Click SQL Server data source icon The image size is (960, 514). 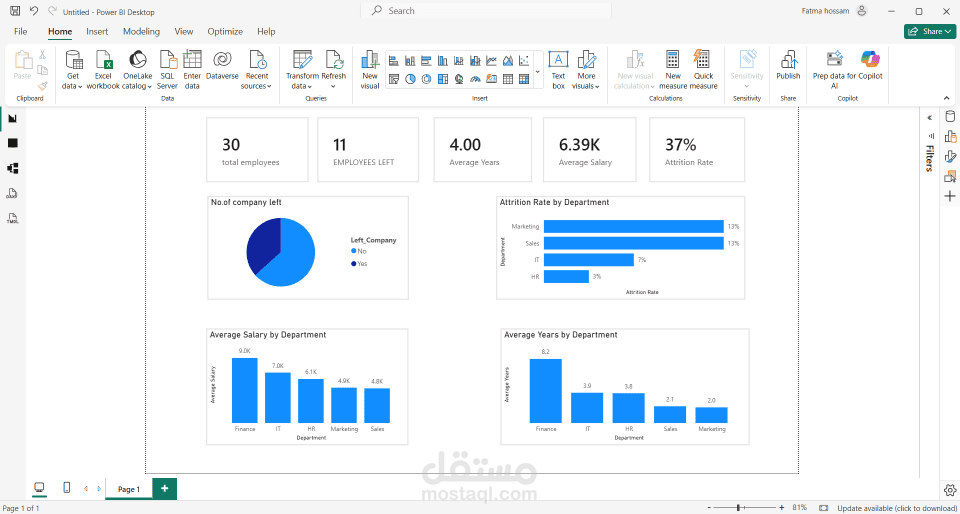click(168, 60)
